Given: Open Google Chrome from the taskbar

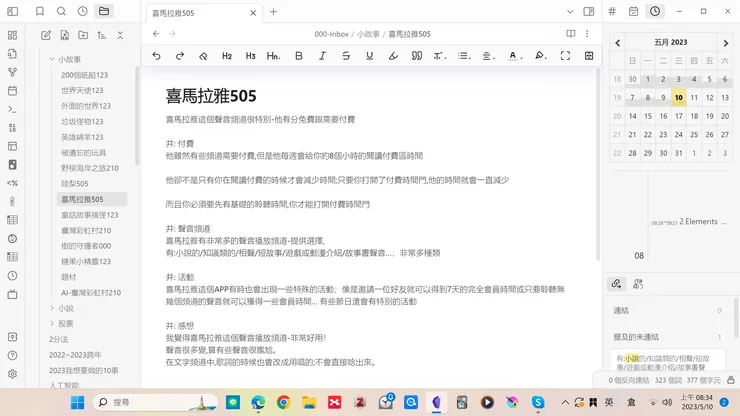Looking at the screenshot, I should point(284,402).
